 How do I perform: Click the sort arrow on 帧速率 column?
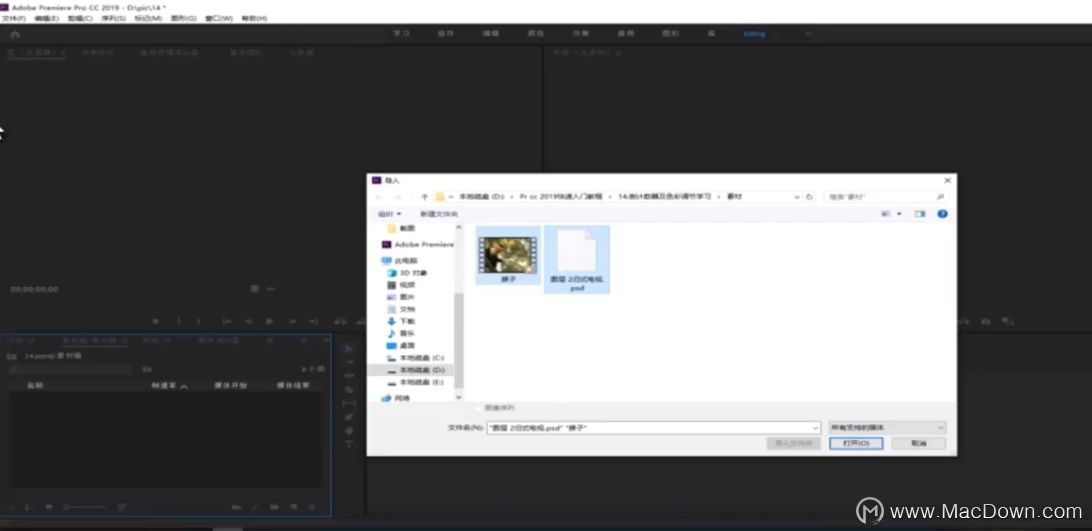pyautogui.click(x=184, y=386)
